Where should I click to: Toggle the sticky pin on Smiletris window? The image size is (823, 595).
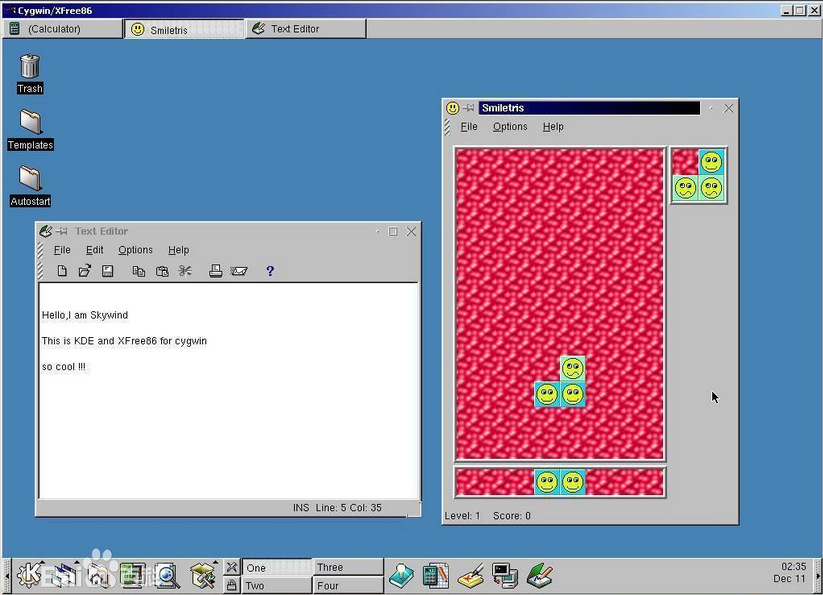468,108
